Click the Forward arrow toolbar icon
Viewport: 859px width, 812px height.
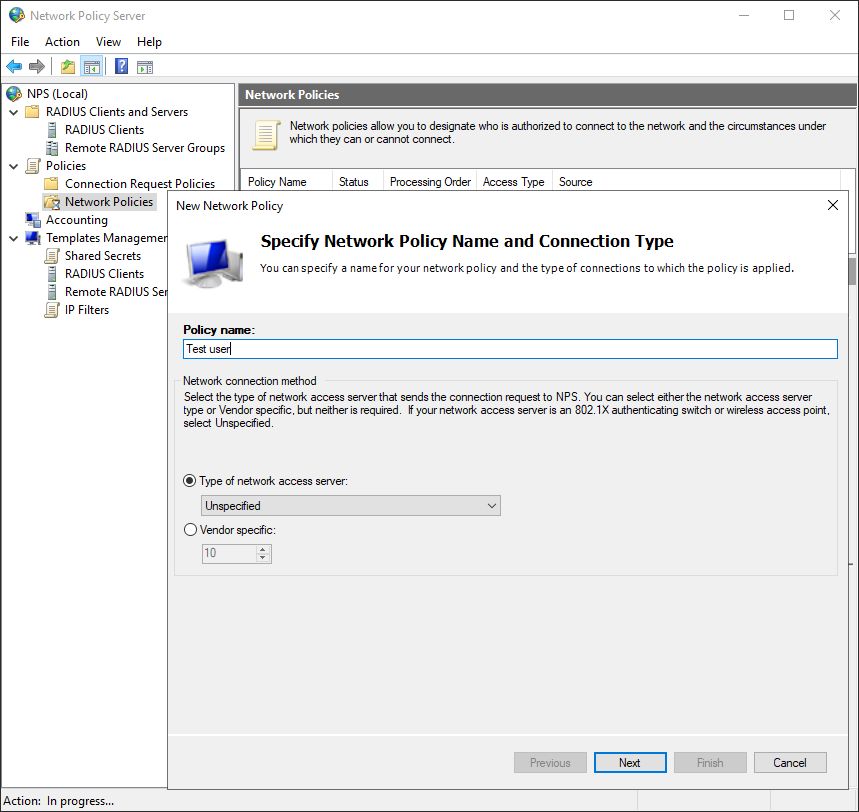point(37,67)
